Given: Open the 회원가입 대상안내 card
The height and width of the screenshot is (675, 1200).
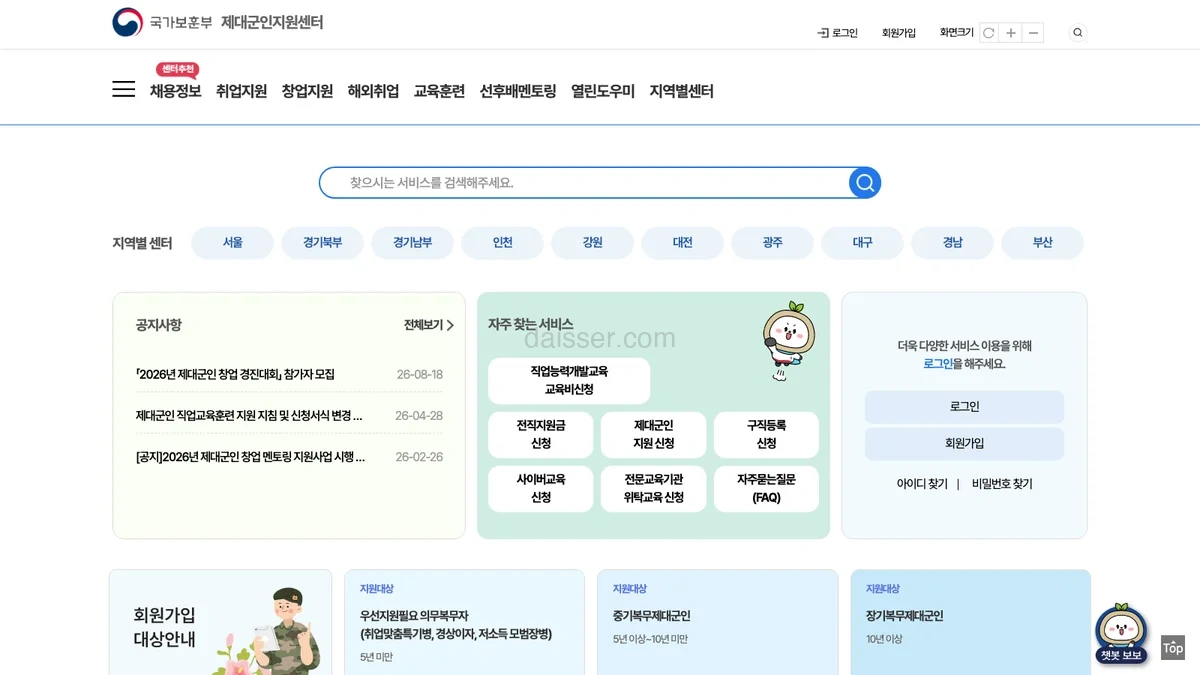Looking at the screenshot, I should click(220, 622).
